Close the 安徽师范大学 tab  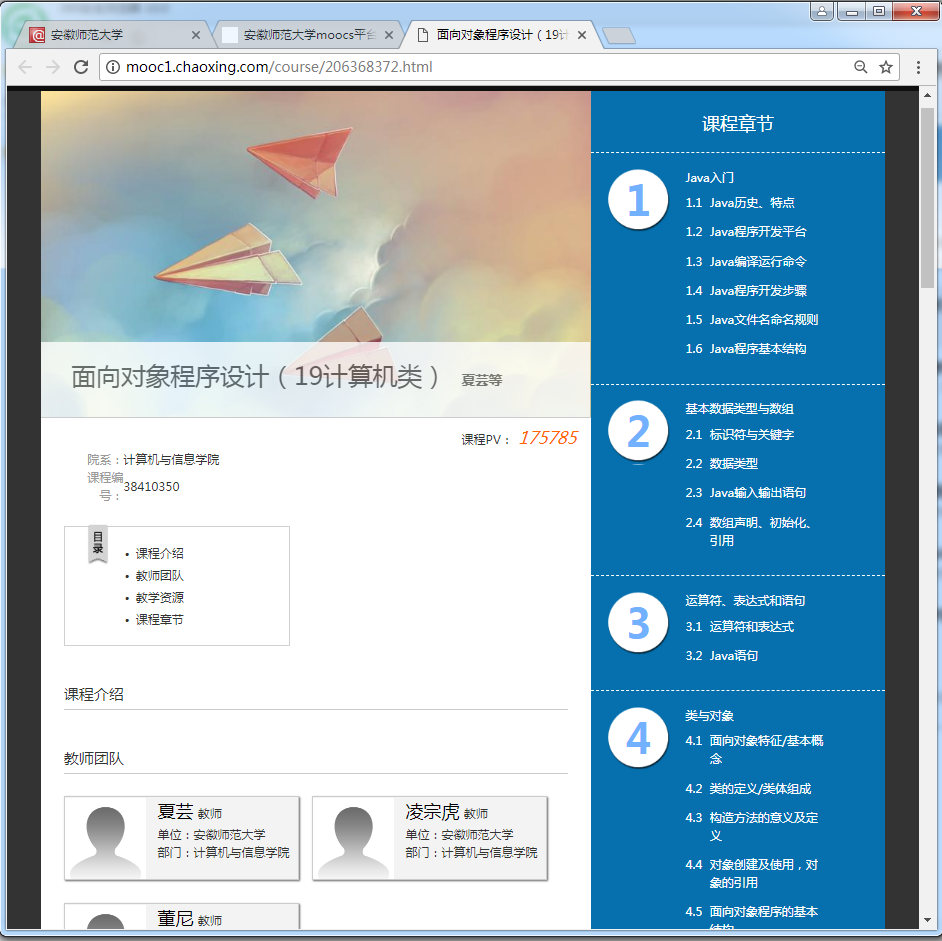[195, 35]
